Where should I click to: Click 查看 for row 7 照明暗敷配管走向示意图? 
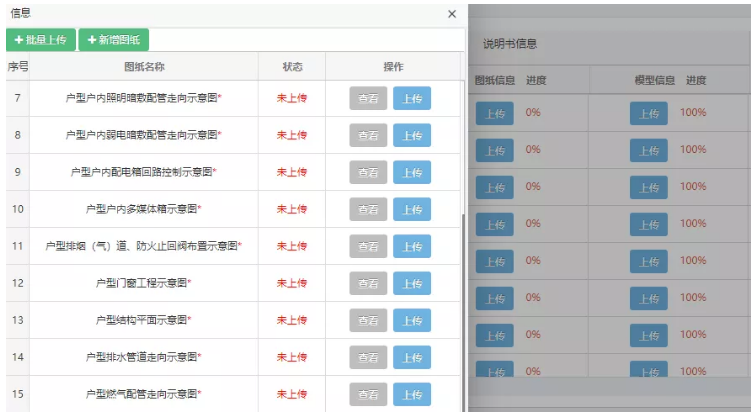coord(368,98)
